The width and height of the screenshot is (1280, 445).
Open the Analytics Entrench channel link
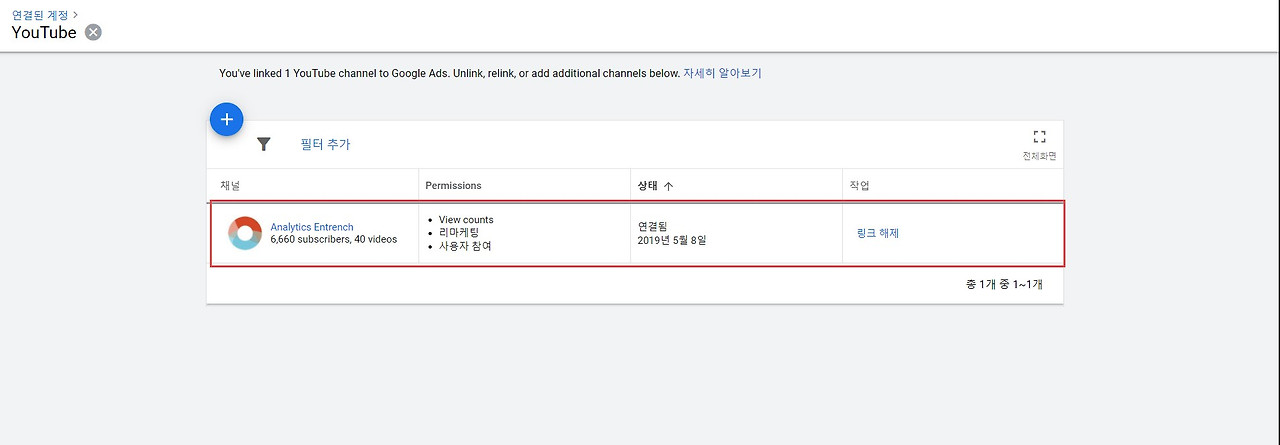click(x=311, y=227)
